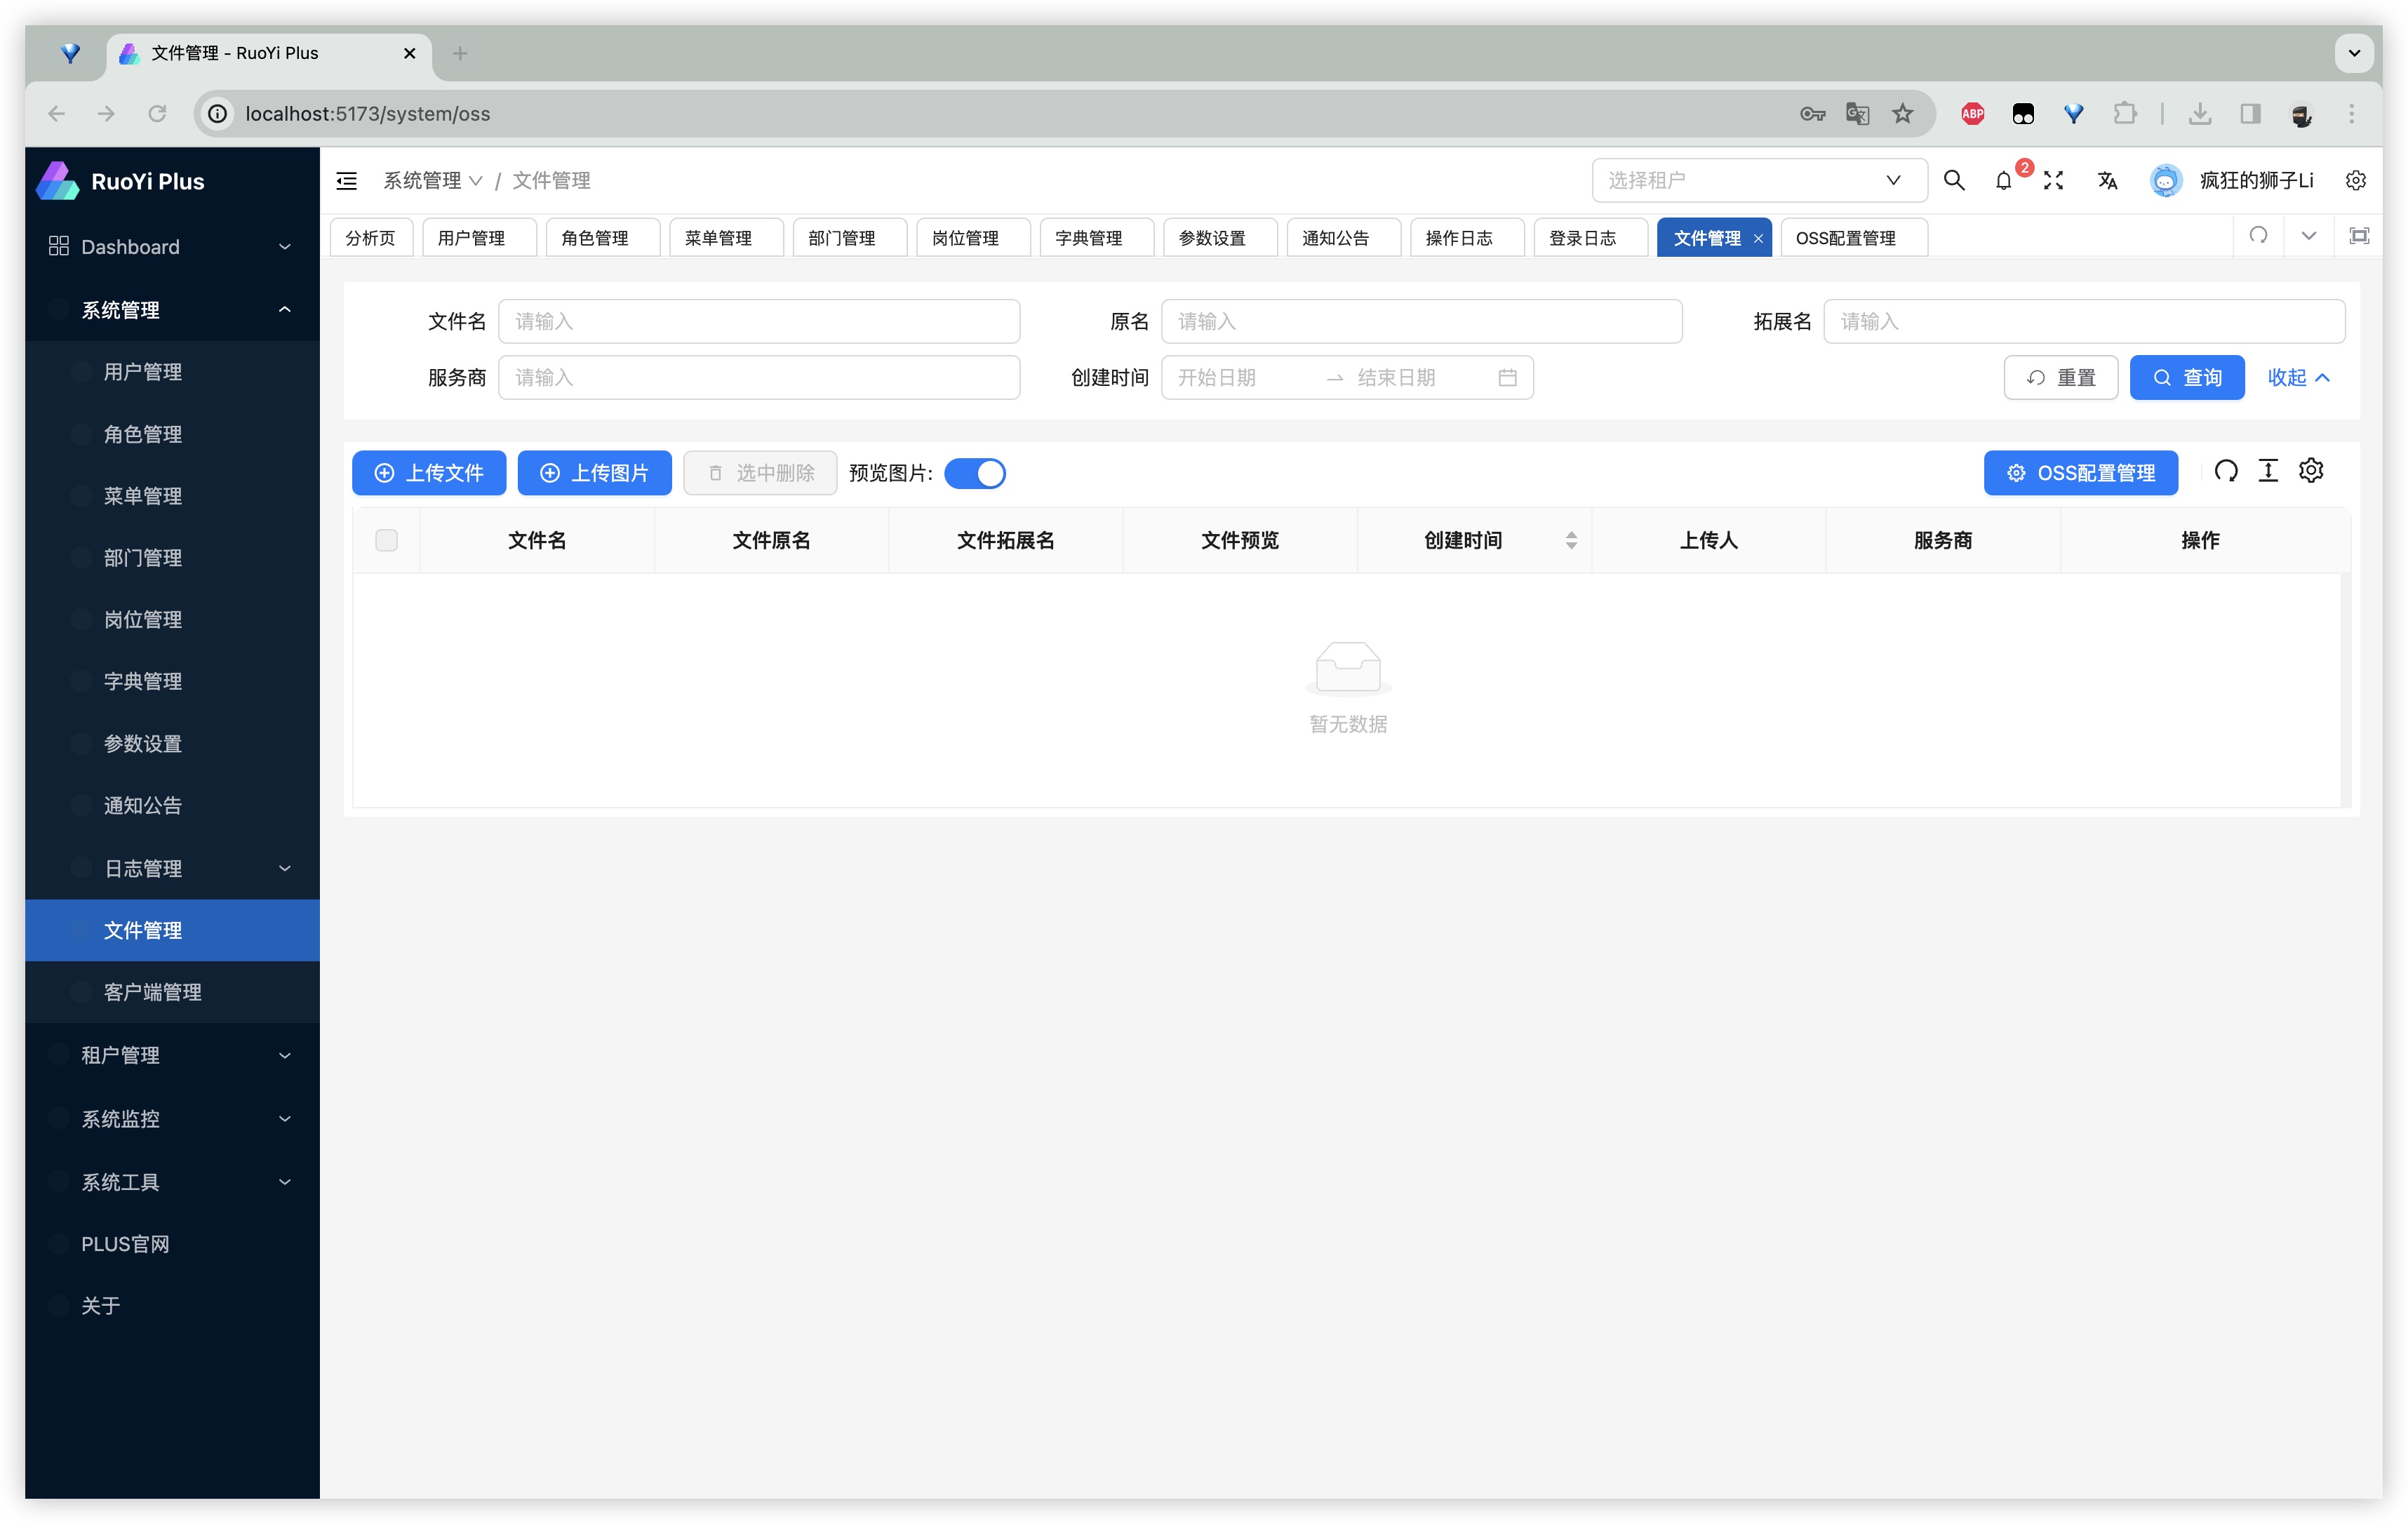Enter fullscreen mode via the expand icon
Viewport: 2408px width, 1524px height.
[x=2053, y=181]
